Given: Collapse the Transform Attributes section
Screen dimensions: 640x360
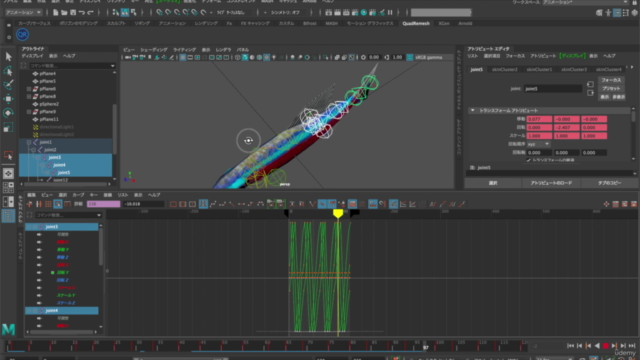Looking at the screenshot, I should (472, 110).
